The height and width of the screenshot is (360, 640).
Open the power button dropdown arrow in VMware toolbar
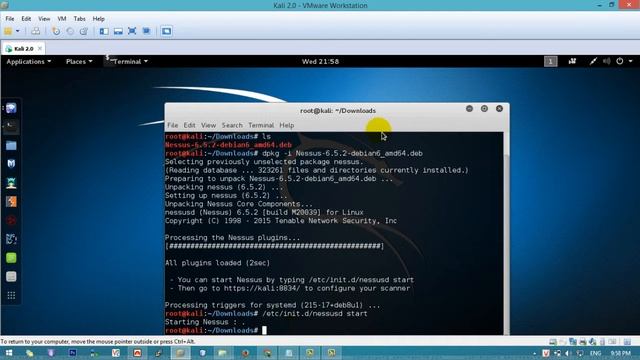pos(18,31)
